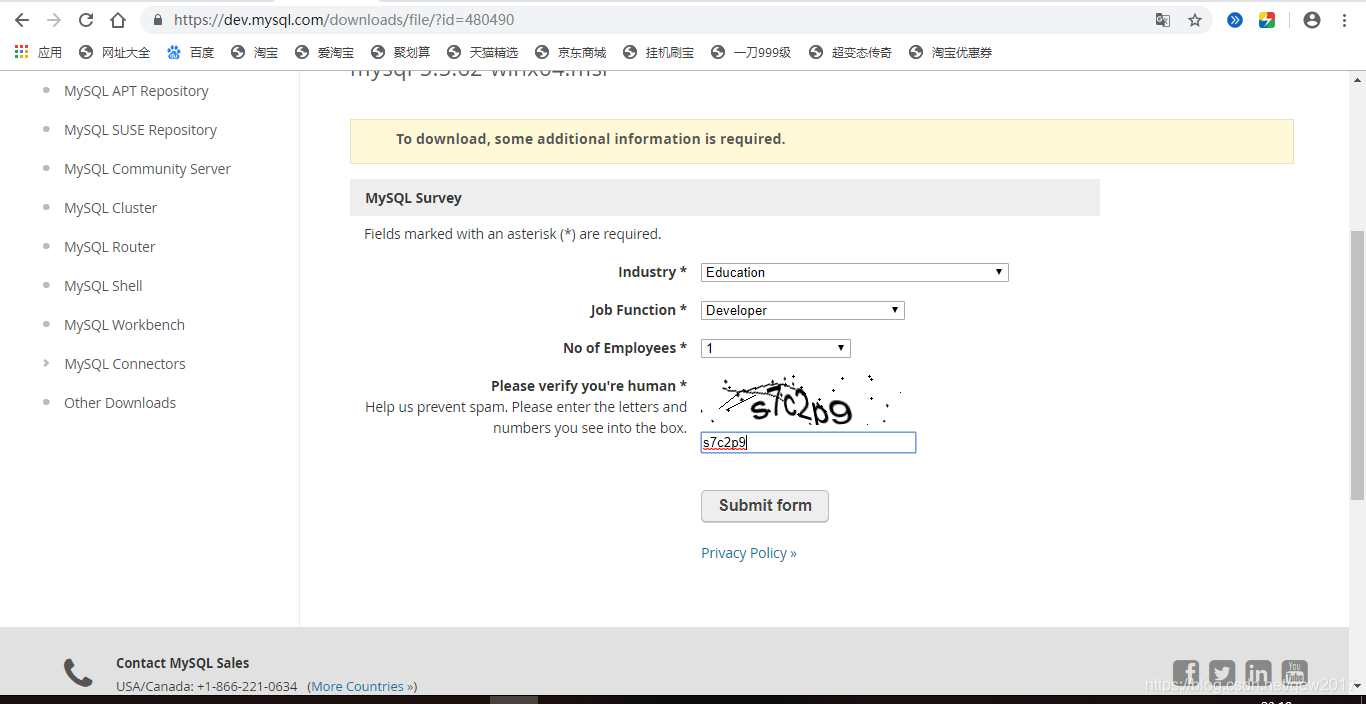1366x704 pixels.
Task: Reload the page with the refresh icon
Action: tap(86, 20)
